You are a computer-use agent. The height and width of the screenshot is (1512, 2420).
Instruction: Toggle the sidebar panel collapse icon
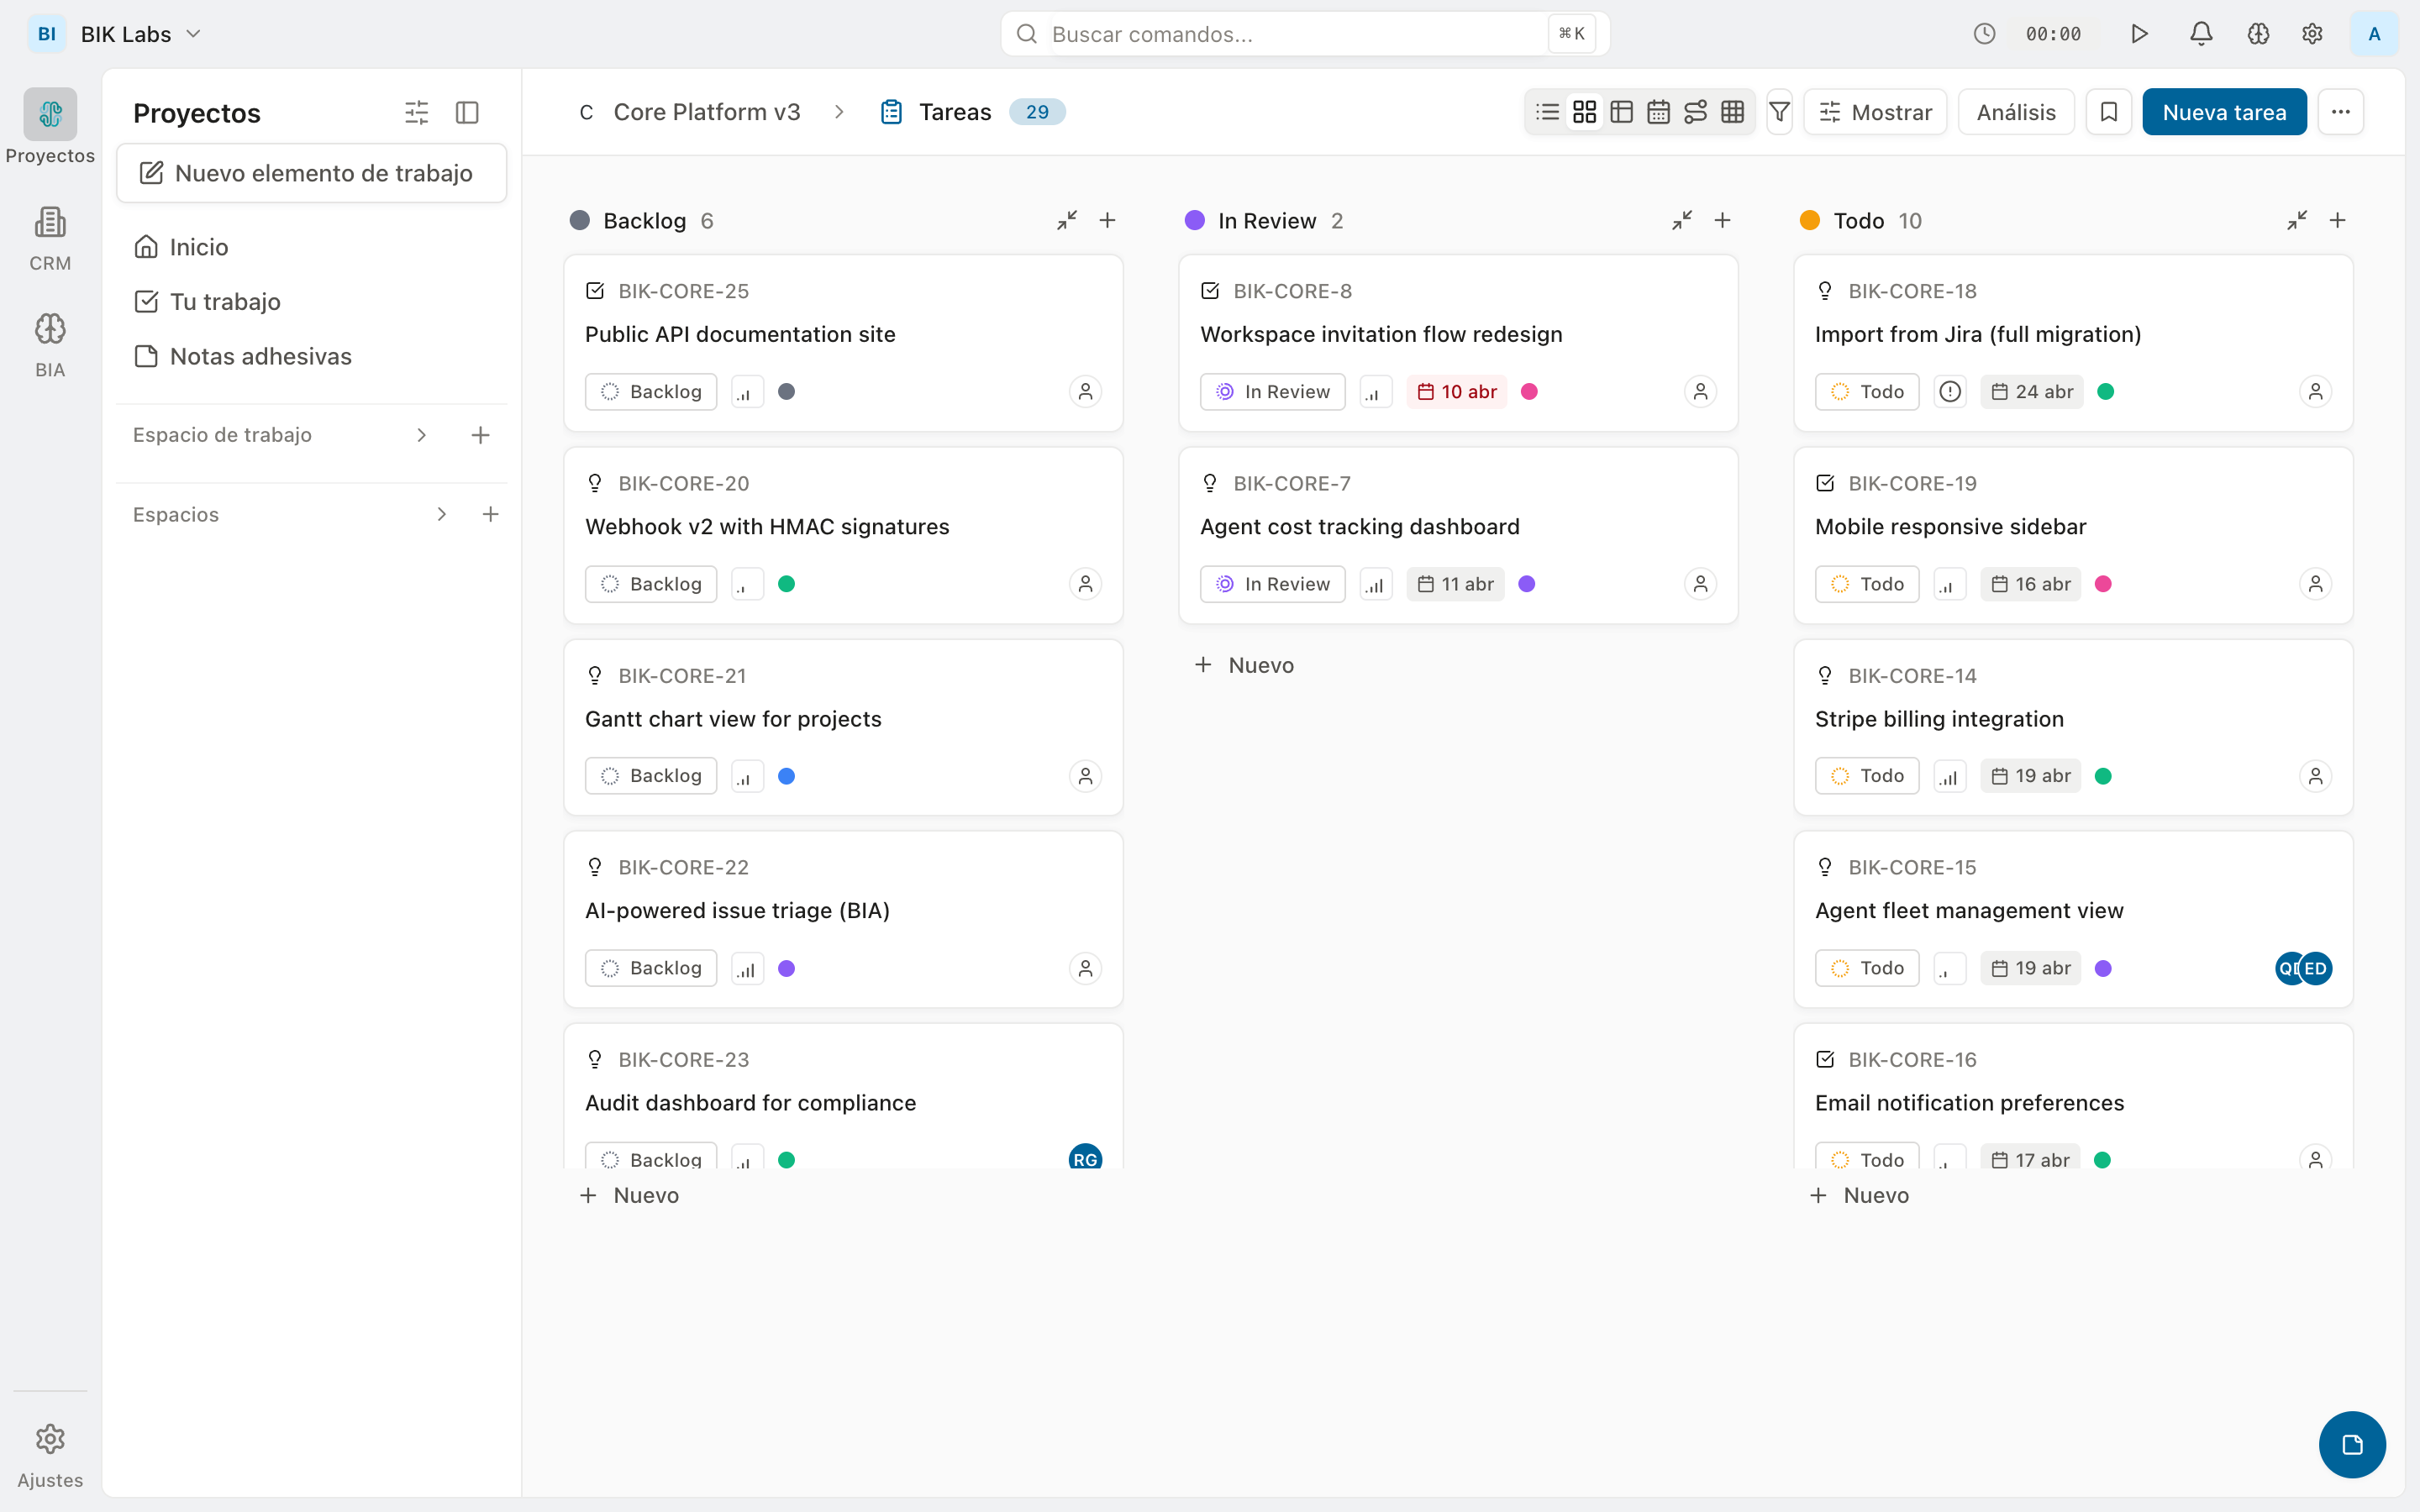click(x=467, y=113)
